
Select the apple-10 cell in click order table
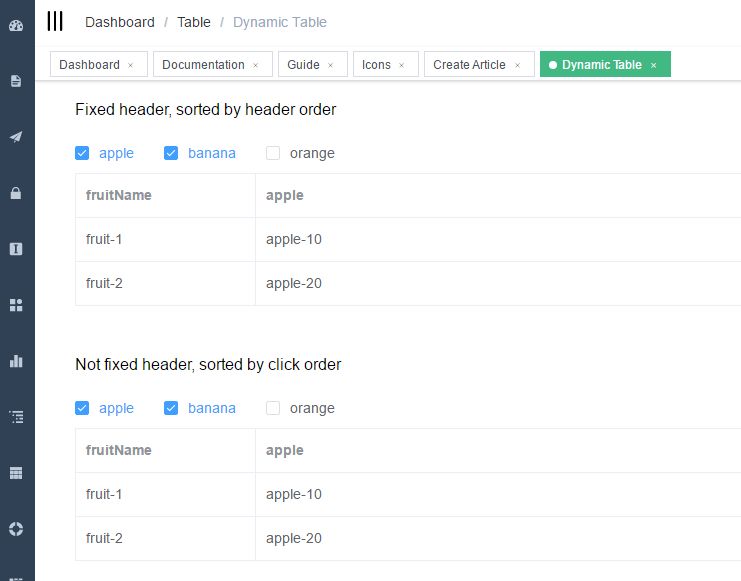[x=498, y=494]
